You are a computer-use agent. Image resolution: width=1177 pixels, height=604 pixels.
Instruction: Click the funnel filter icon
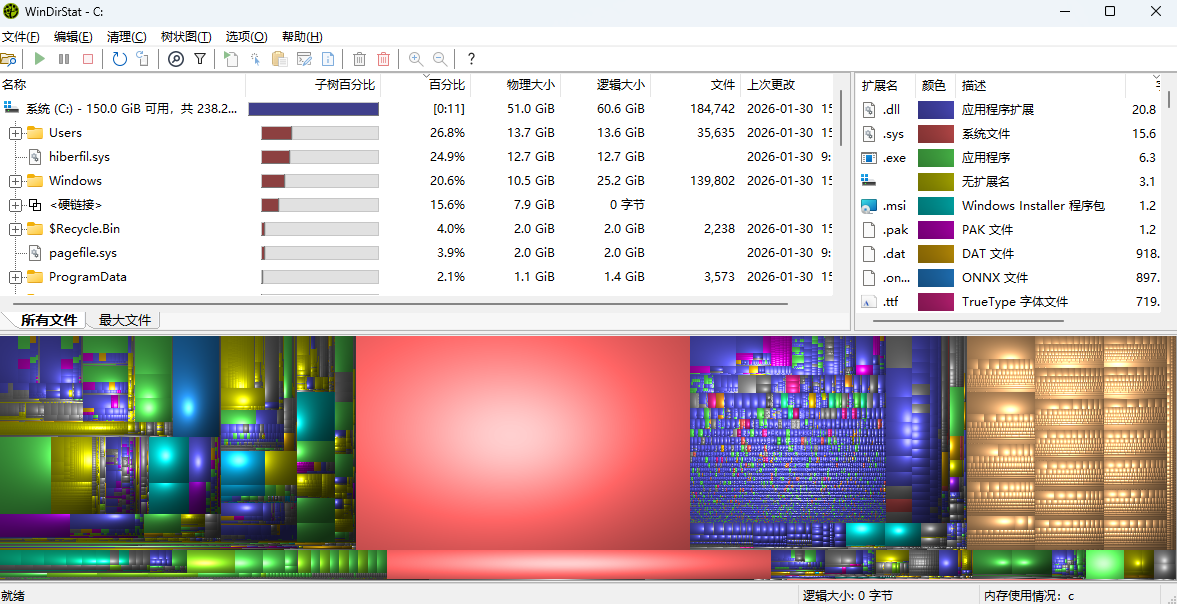pos(200,59)
